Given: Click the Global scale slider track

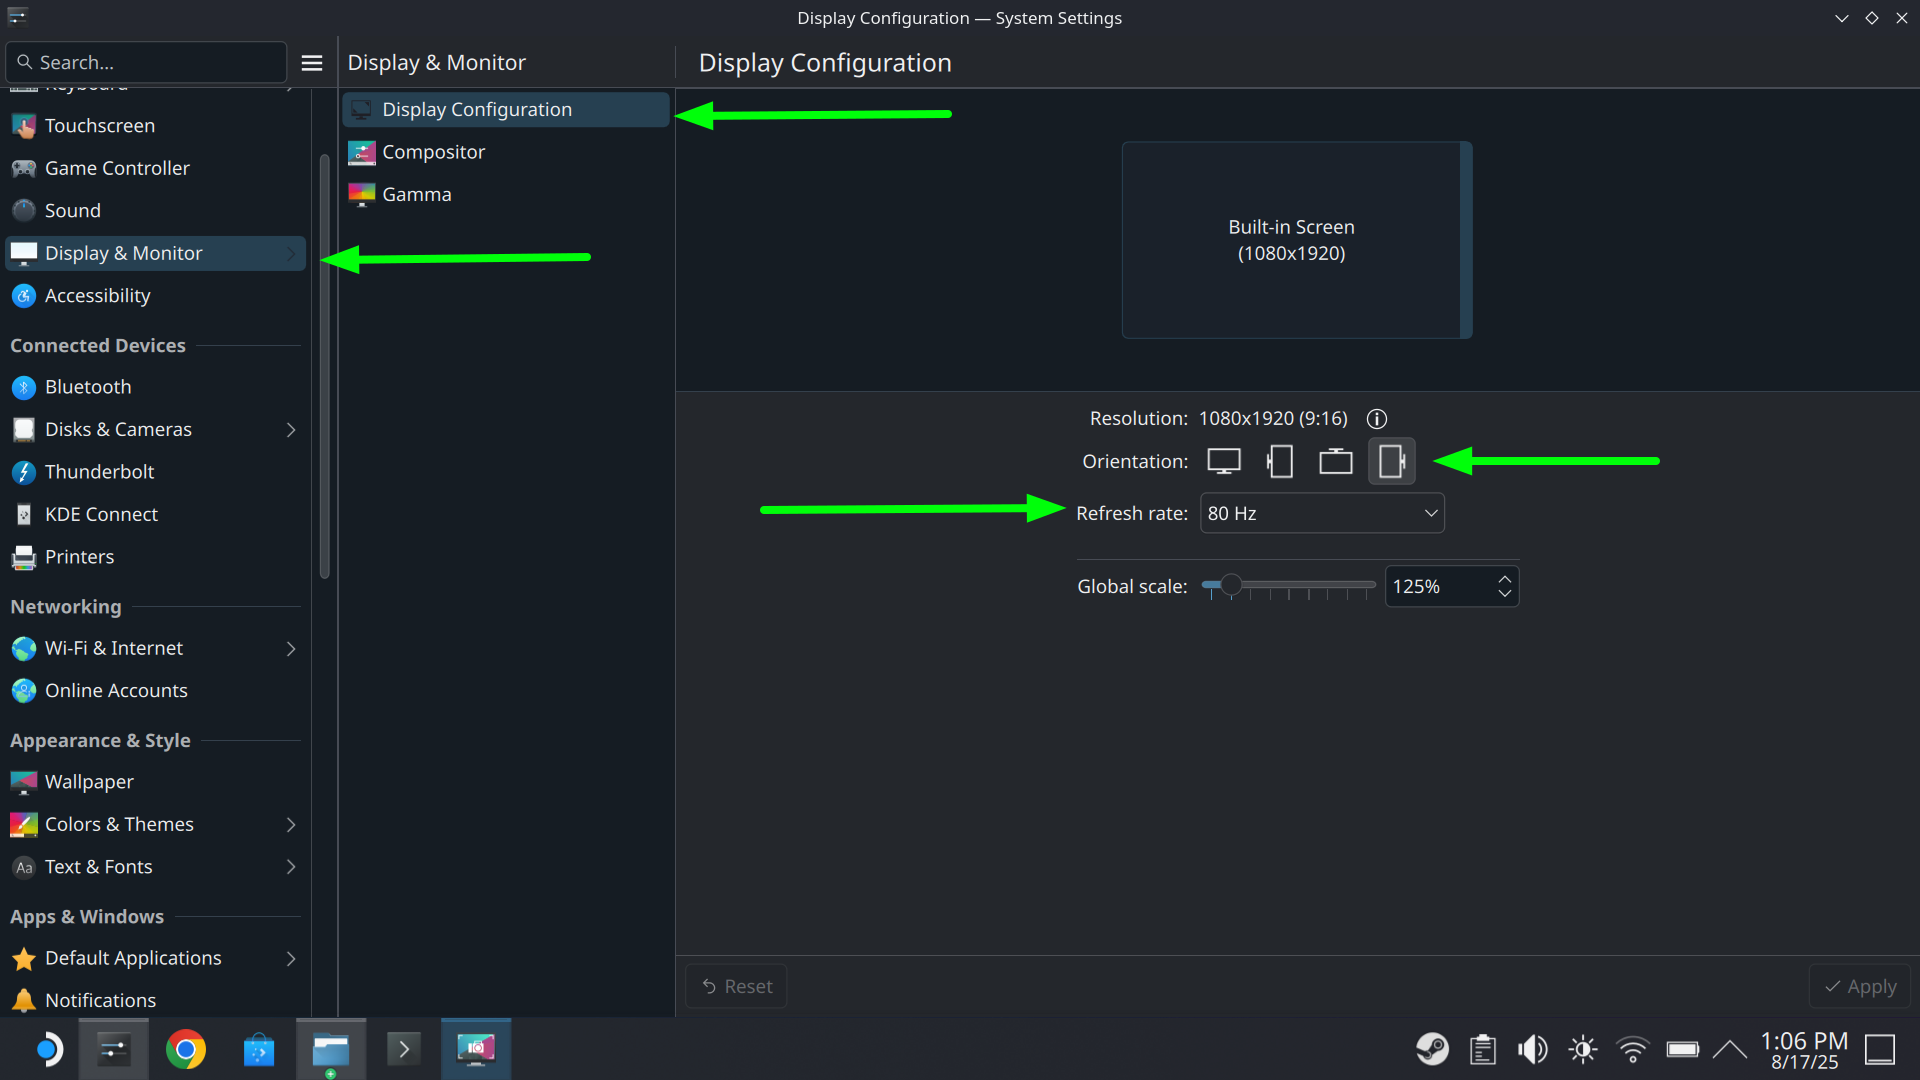Looking at the screenshot, I should coord(1300,585).
